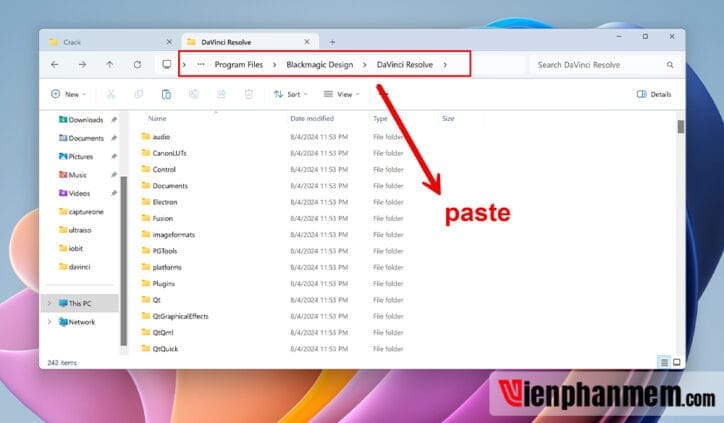
Task: Click the Rename icon in toolbar
Action: point(193,94)
